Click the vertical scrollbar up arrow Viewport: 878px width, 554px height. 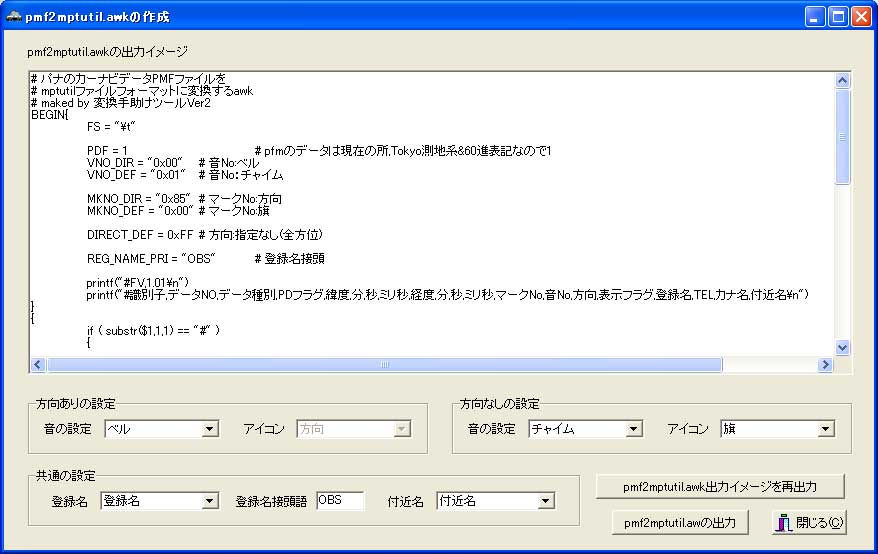click(x=842, y=81)
